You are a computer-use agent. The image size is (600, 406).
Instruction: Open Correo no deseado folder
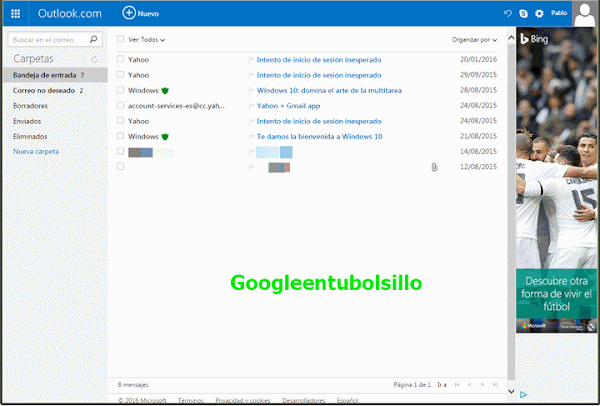pos(55,90)
